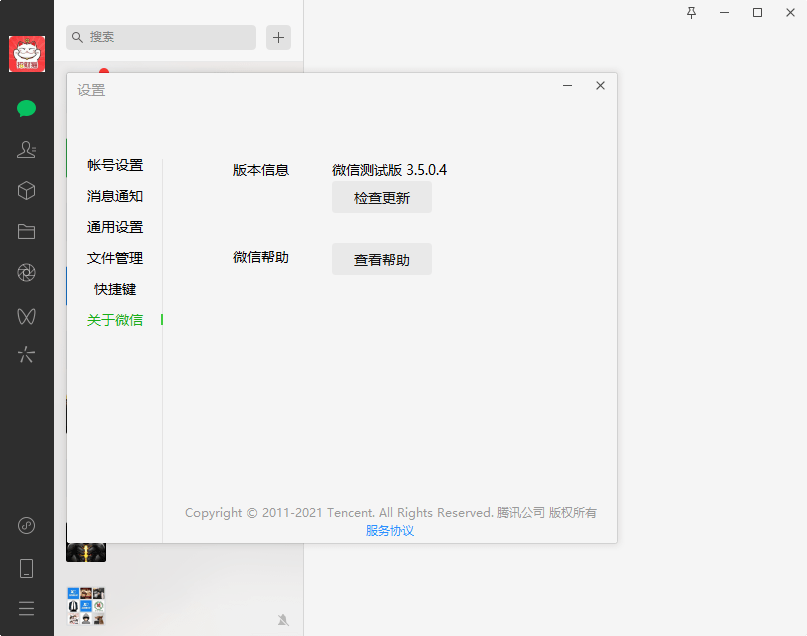Open the Chats view in the sidebar

point(27,109)
